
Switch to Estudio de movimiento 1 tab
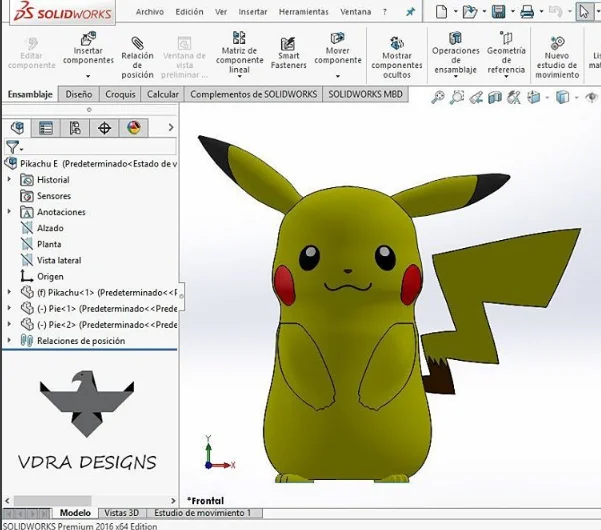[x=201, y=512]
